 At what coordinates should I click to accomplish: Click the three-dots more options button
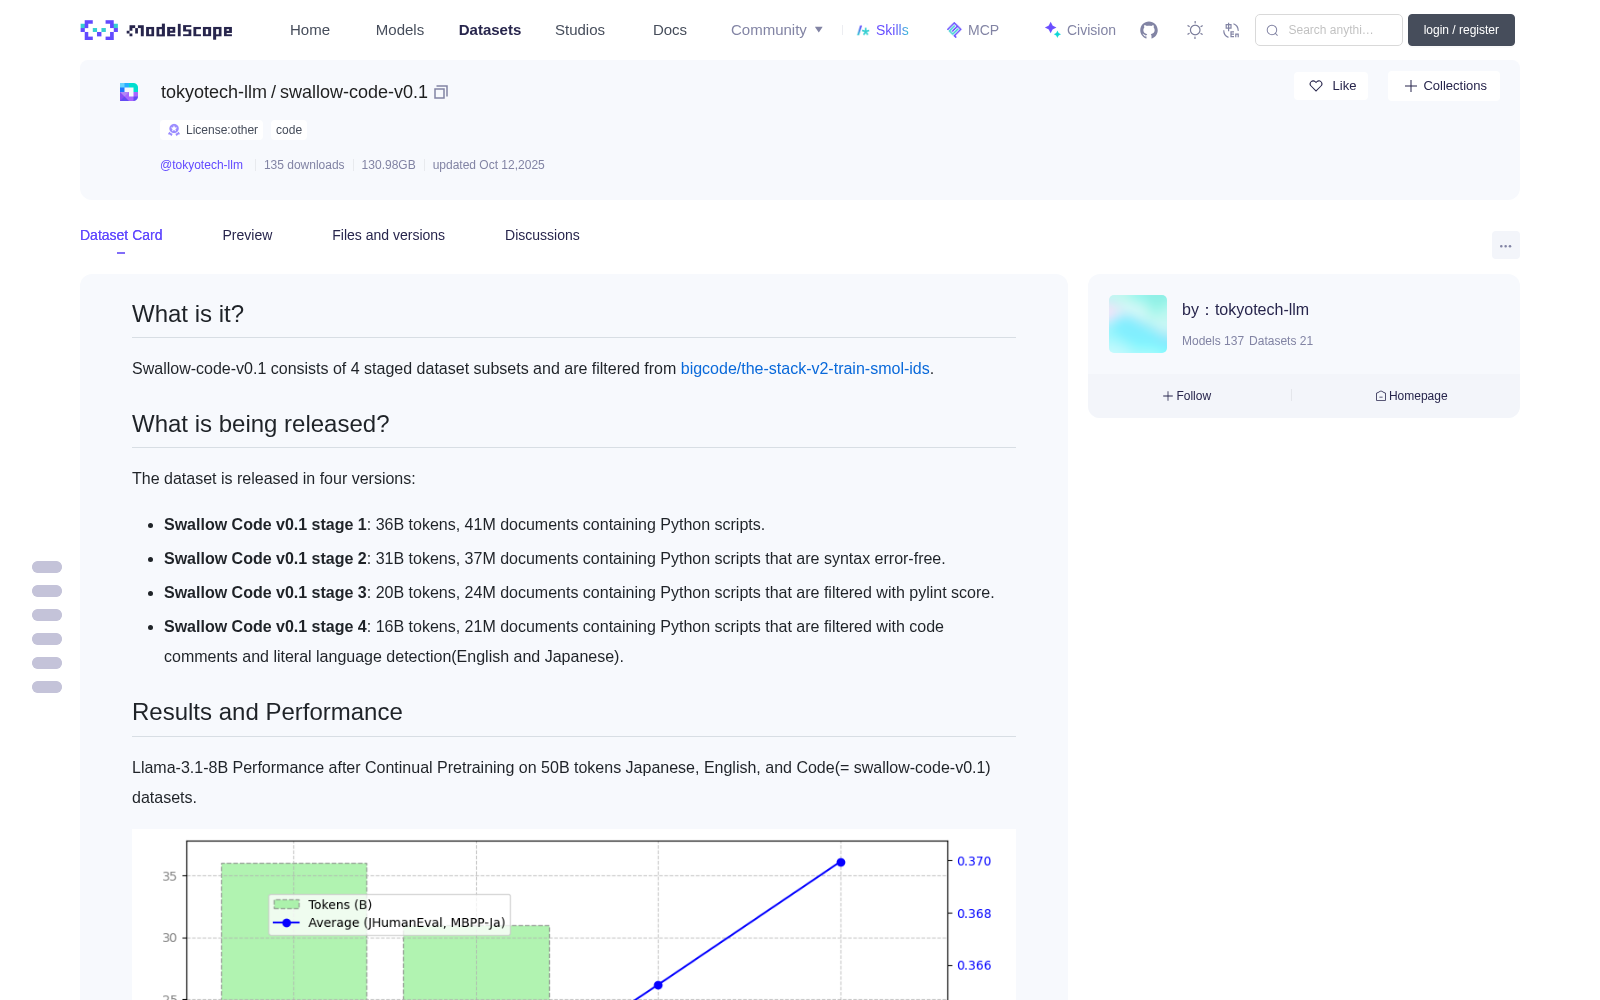[x=1505, y=245]
